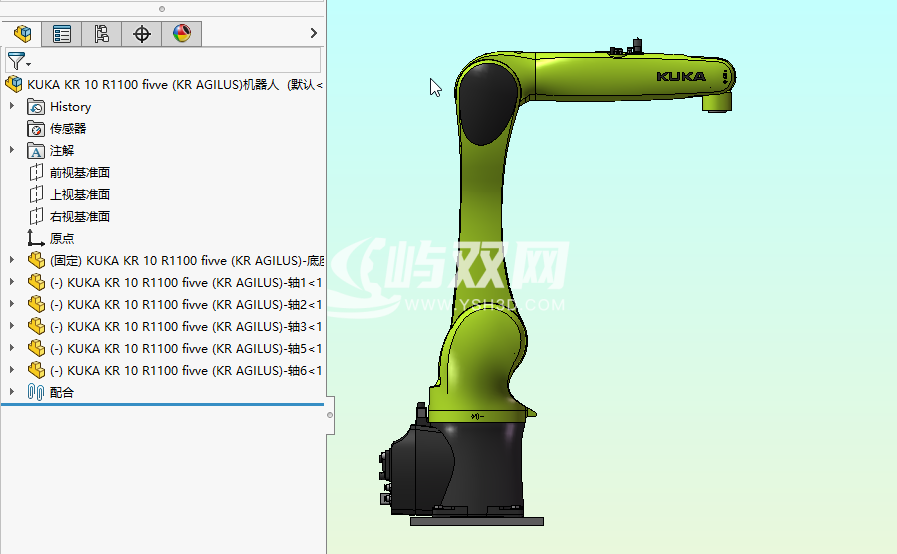Select the robot's black shoulder joint cover

487,103
